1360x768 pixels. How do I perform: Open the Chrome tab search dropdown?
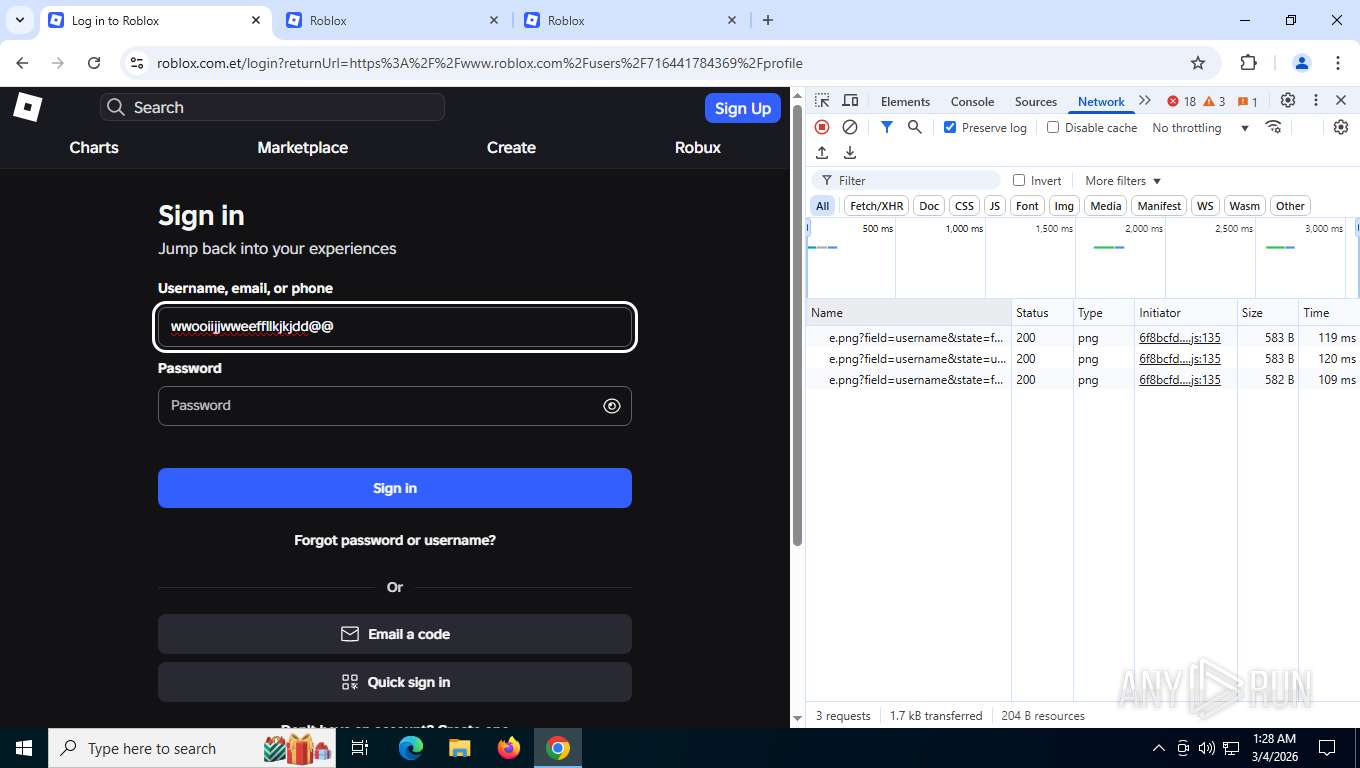(20, 20)
